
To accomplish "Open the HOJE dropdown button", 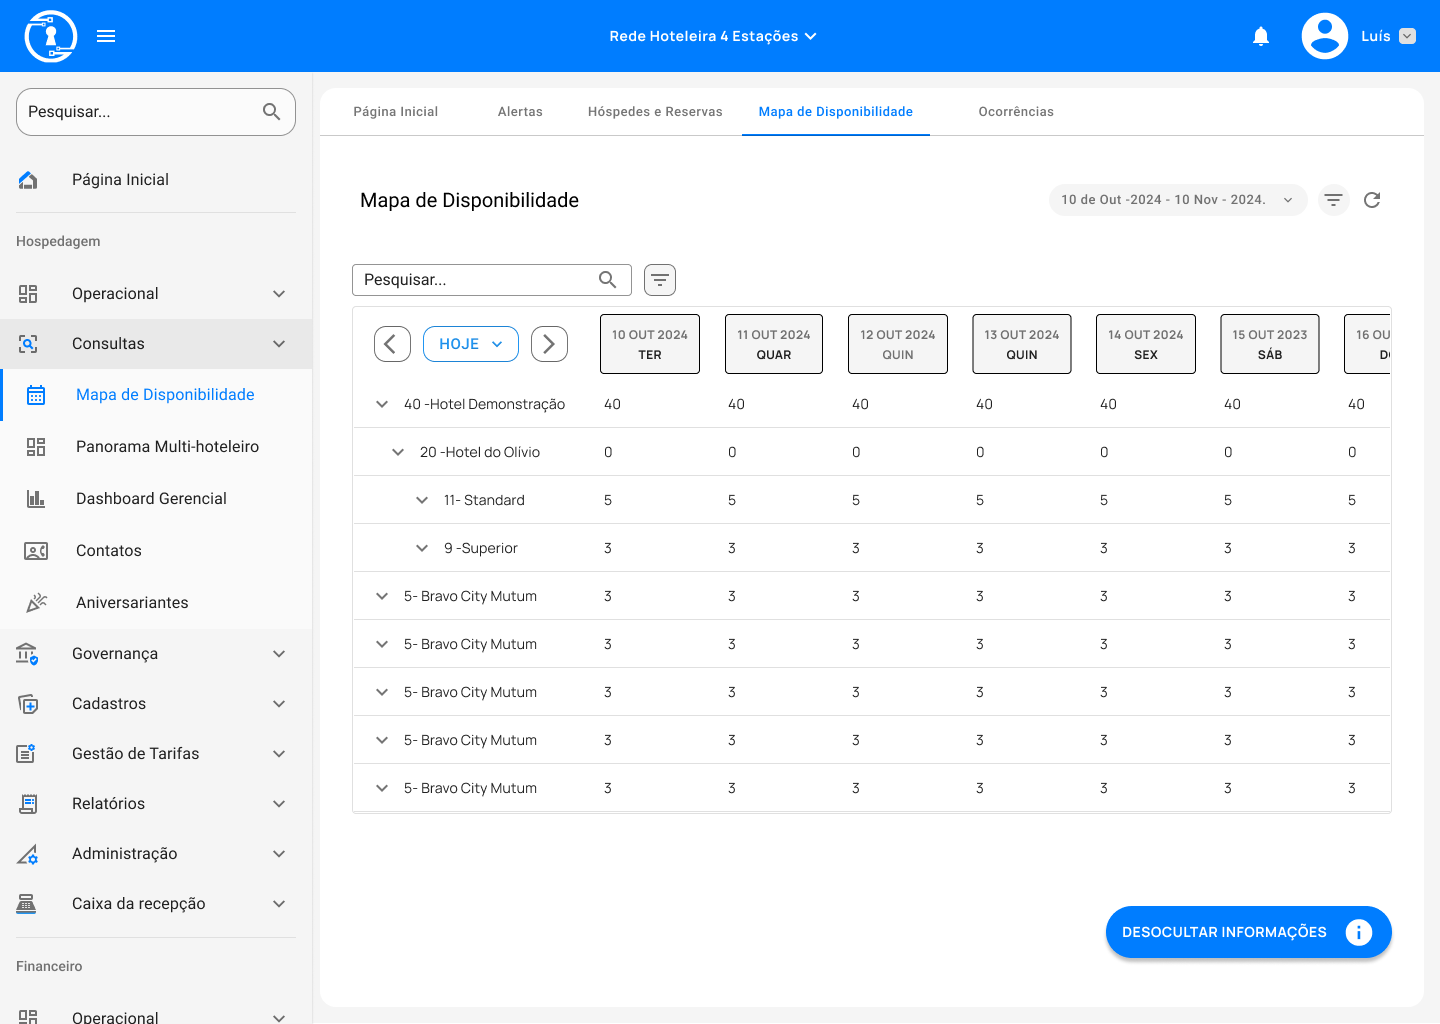I will point(470,344).
